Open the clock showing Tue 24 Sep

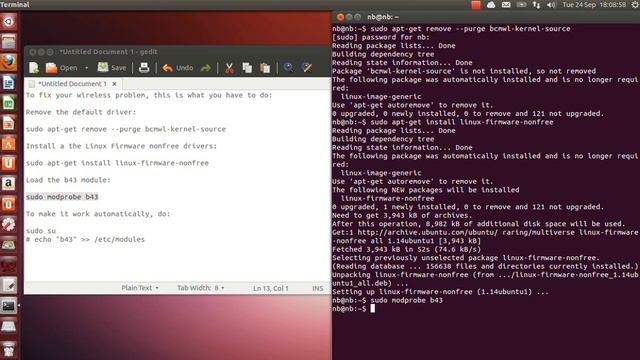point(594,5)
